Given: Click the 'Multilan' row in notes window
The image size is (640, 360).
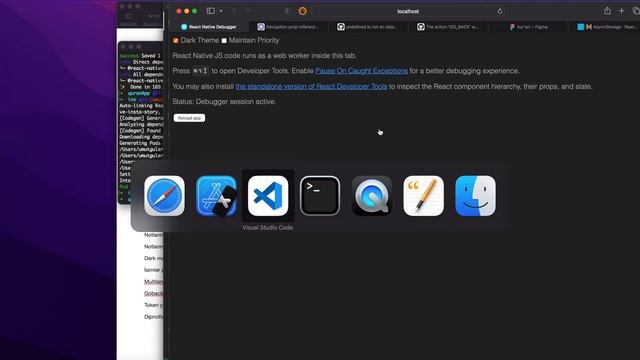Looking at the screenshot, I should point(153,282).
